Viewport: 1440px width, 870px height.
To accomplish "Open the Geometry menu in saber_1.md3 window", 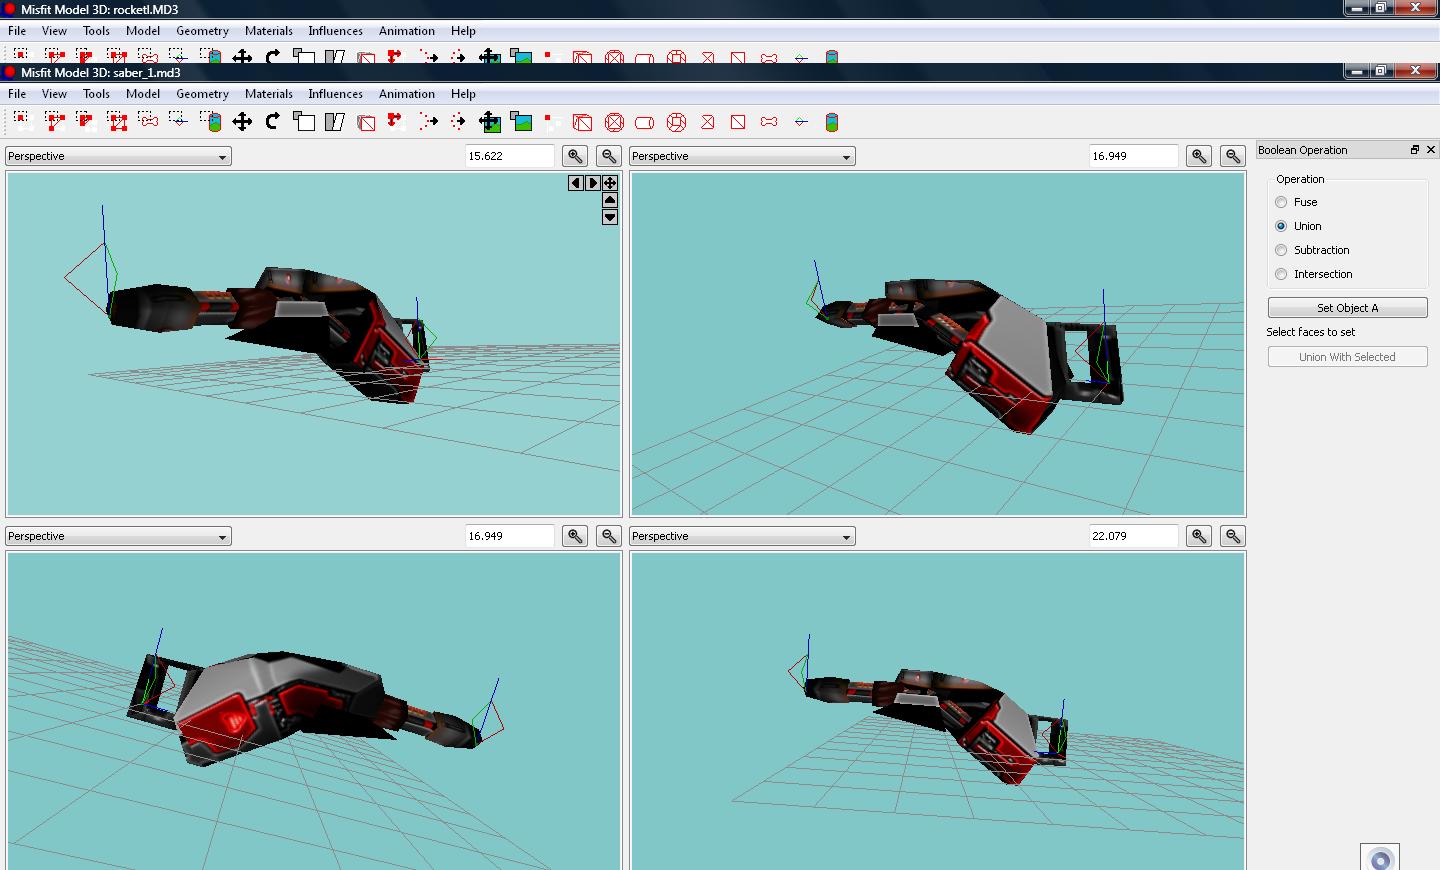I will click(202, 94).
